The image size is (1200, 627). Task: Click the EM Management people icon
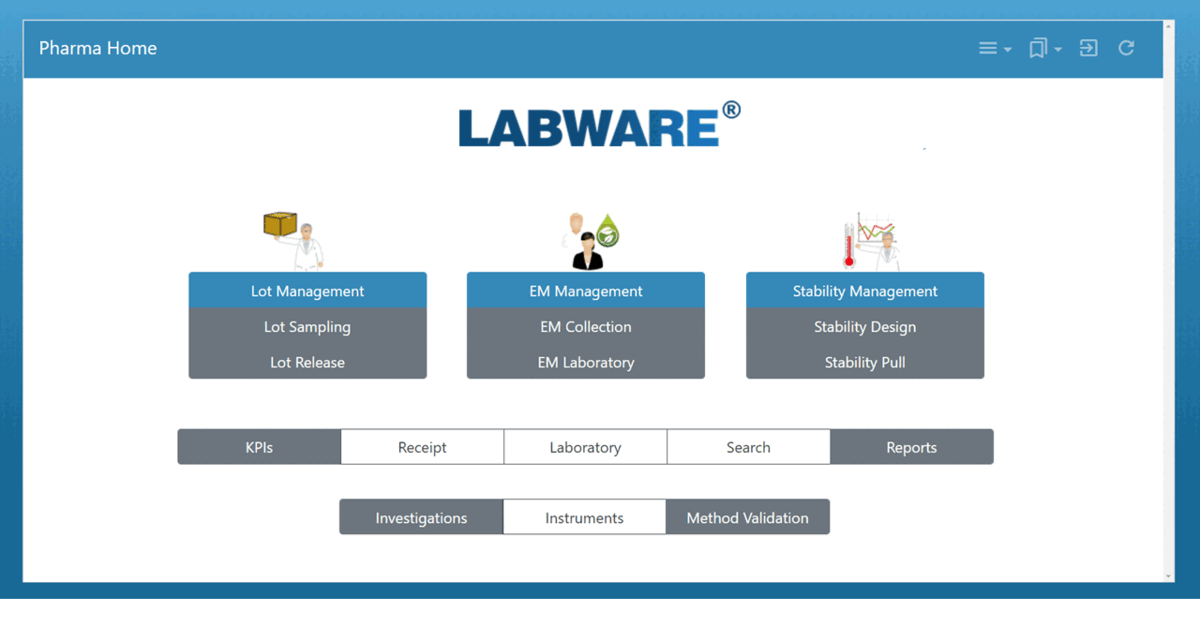[590, 241]
